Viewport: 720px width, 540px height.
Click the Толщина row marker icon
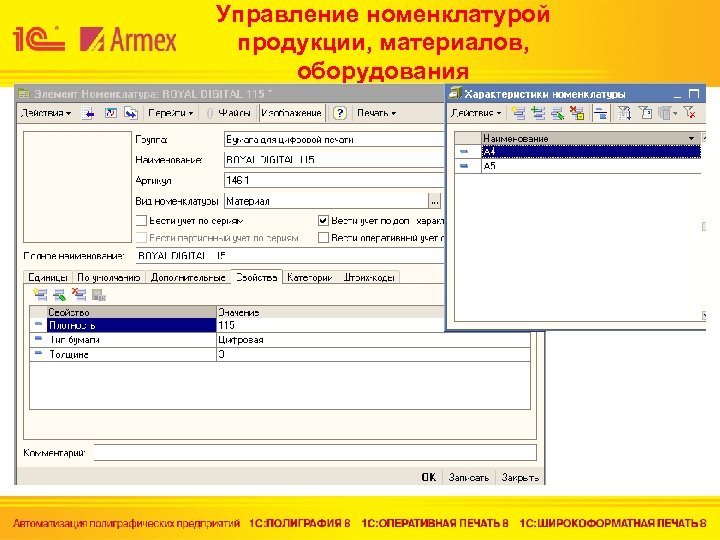(39, 353)
